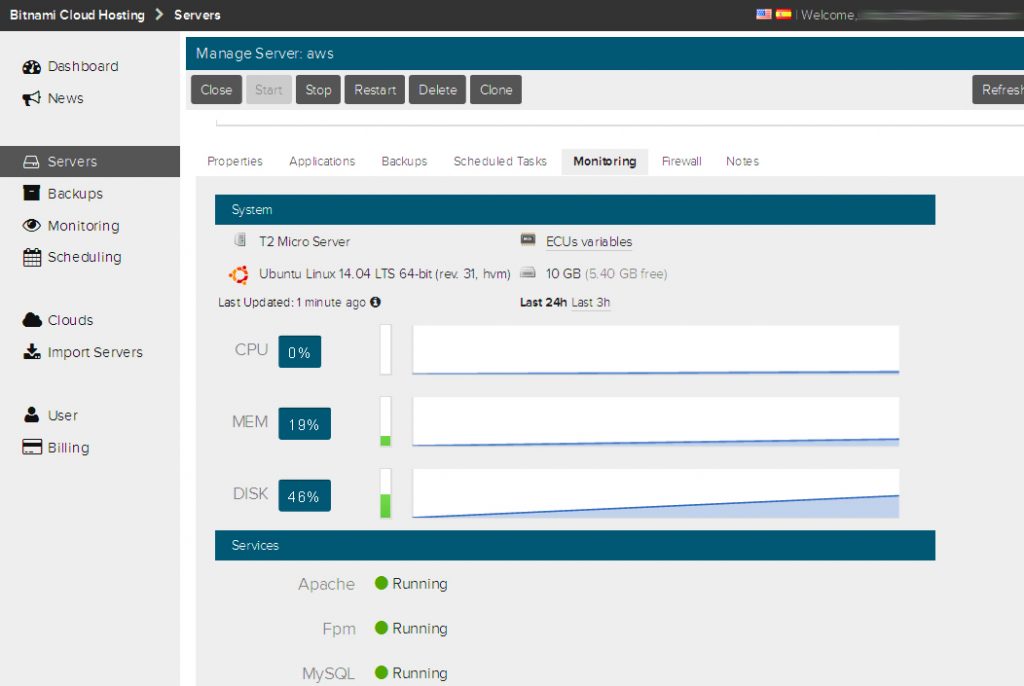Click the disk icon beside 10 GB
The height and width of the screenshot is (686, 1024).
pos(528,273)
